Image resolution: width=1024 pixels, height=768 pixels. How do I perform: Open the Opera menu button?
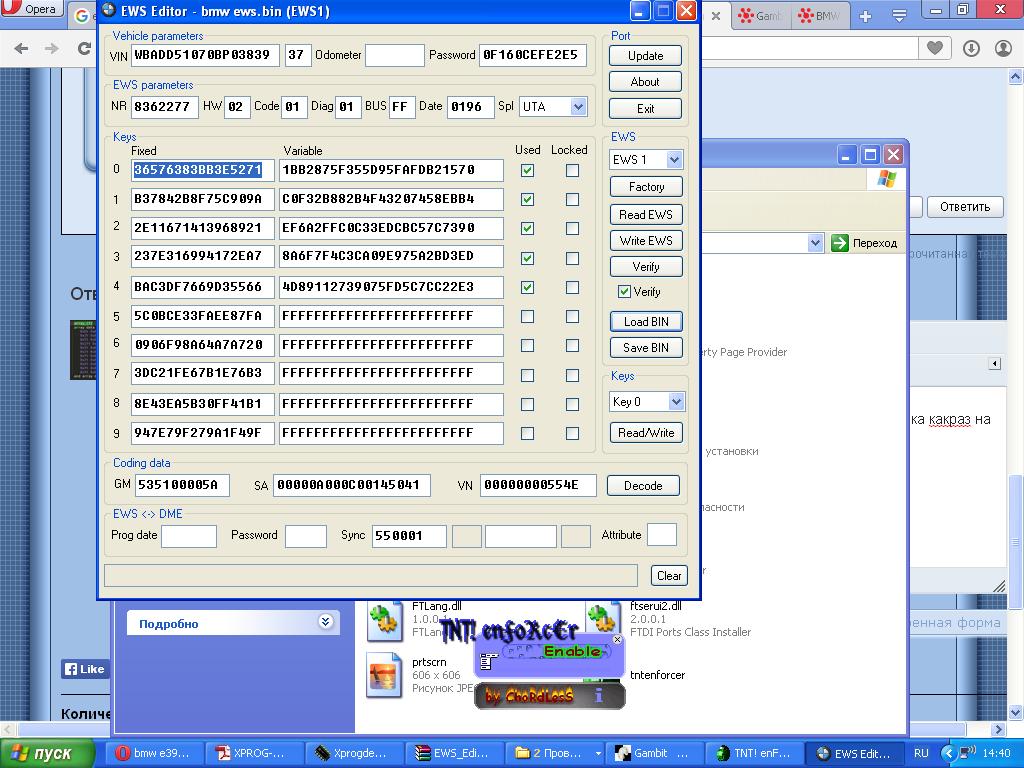(31, 8)
